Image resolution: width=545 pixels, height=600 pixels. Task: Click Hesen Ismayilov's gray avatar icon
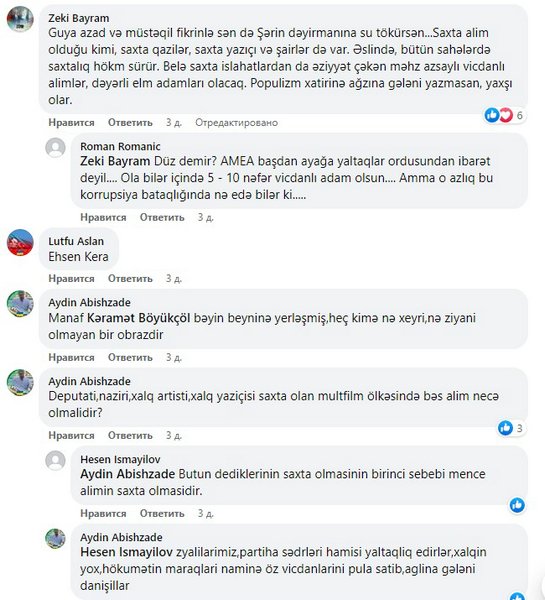(x=55, y=461)
